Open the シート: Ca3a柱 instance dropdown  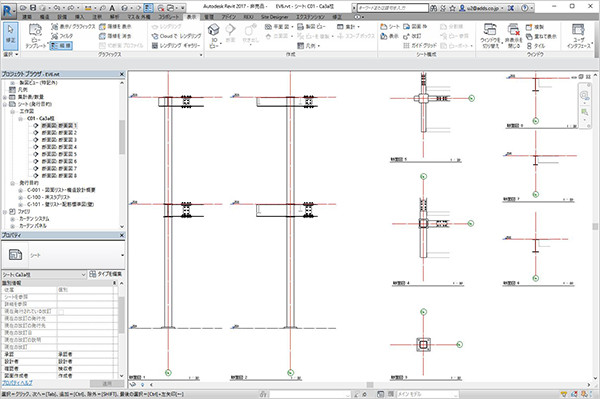pos(44,274)
